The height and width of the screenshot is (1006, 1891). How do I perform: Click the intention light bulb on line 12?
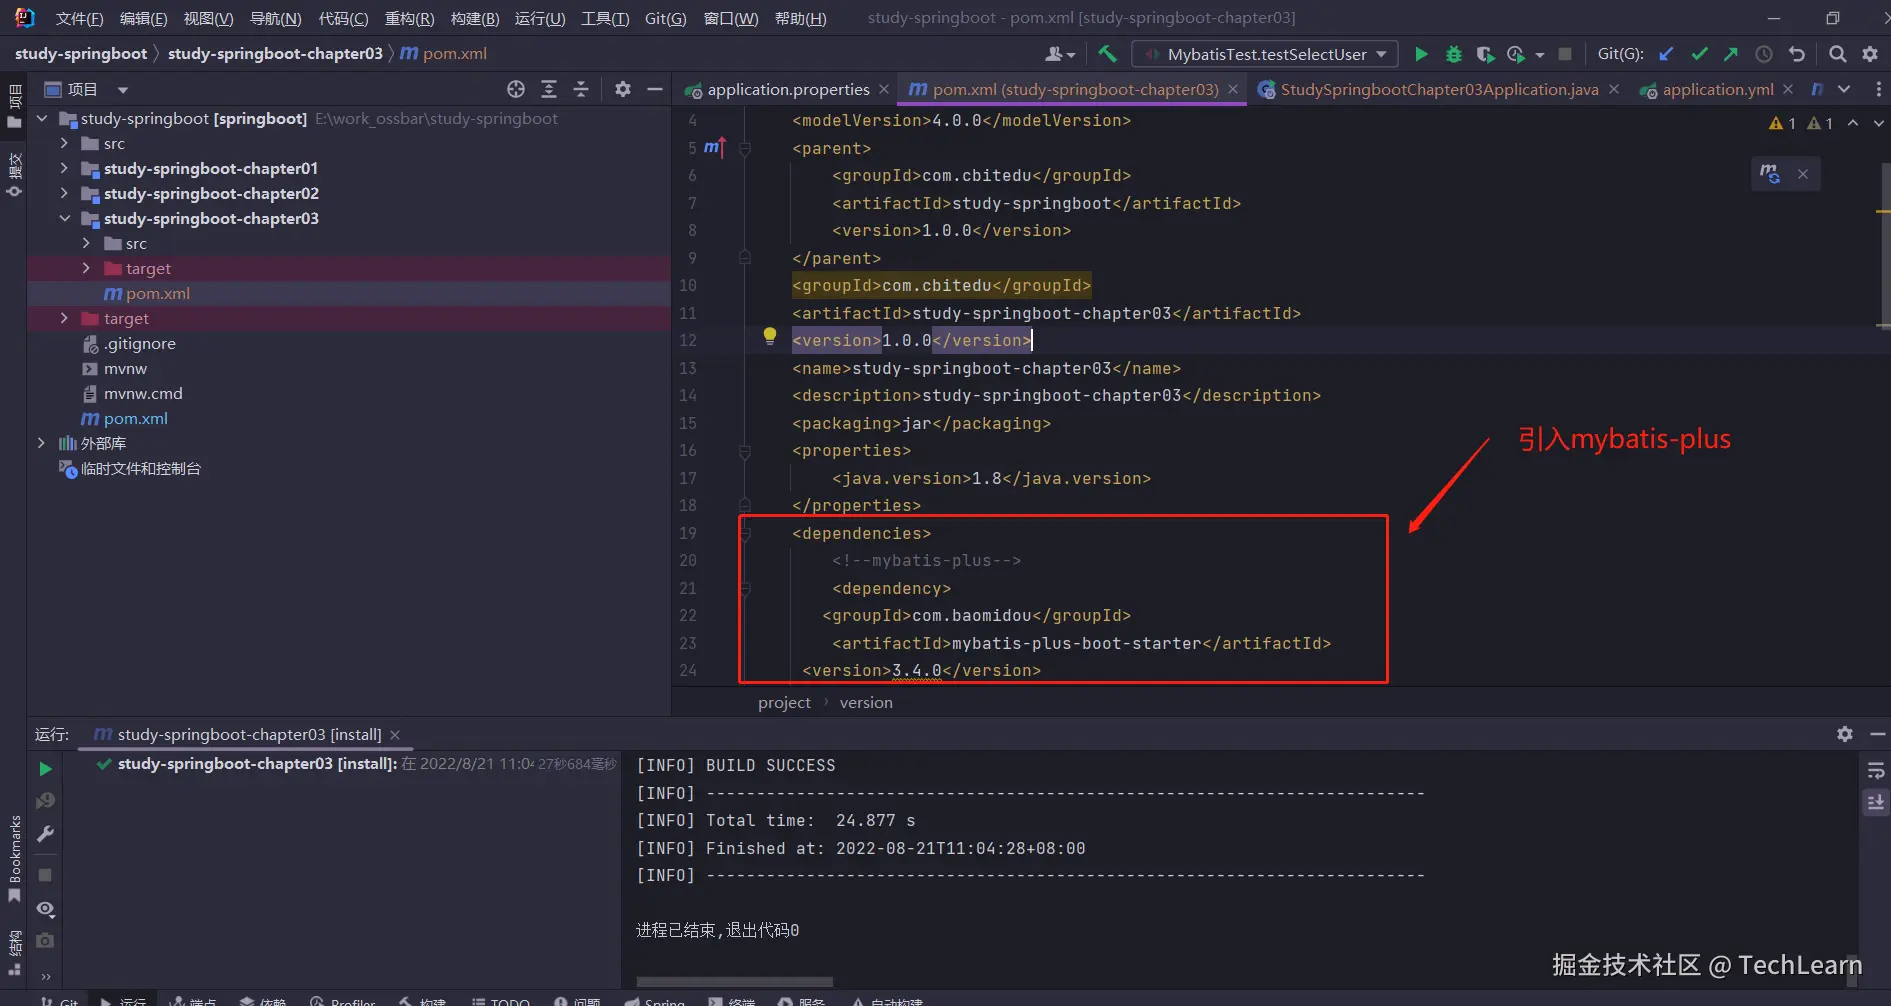pos(770,337)
